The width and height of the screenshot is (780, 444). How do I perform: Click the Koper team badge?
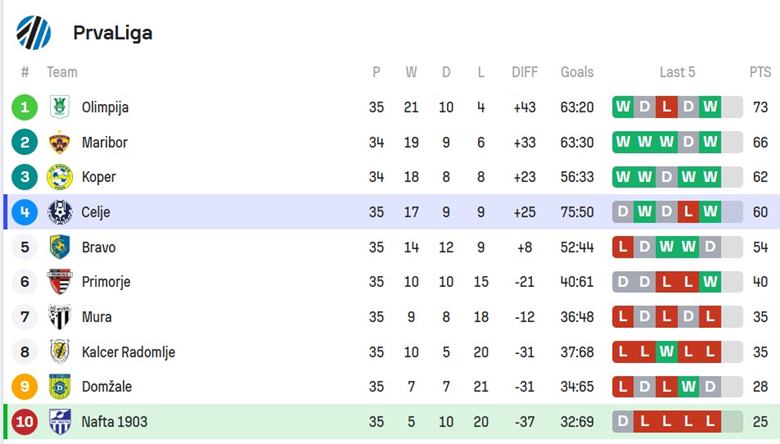point(60,177)
